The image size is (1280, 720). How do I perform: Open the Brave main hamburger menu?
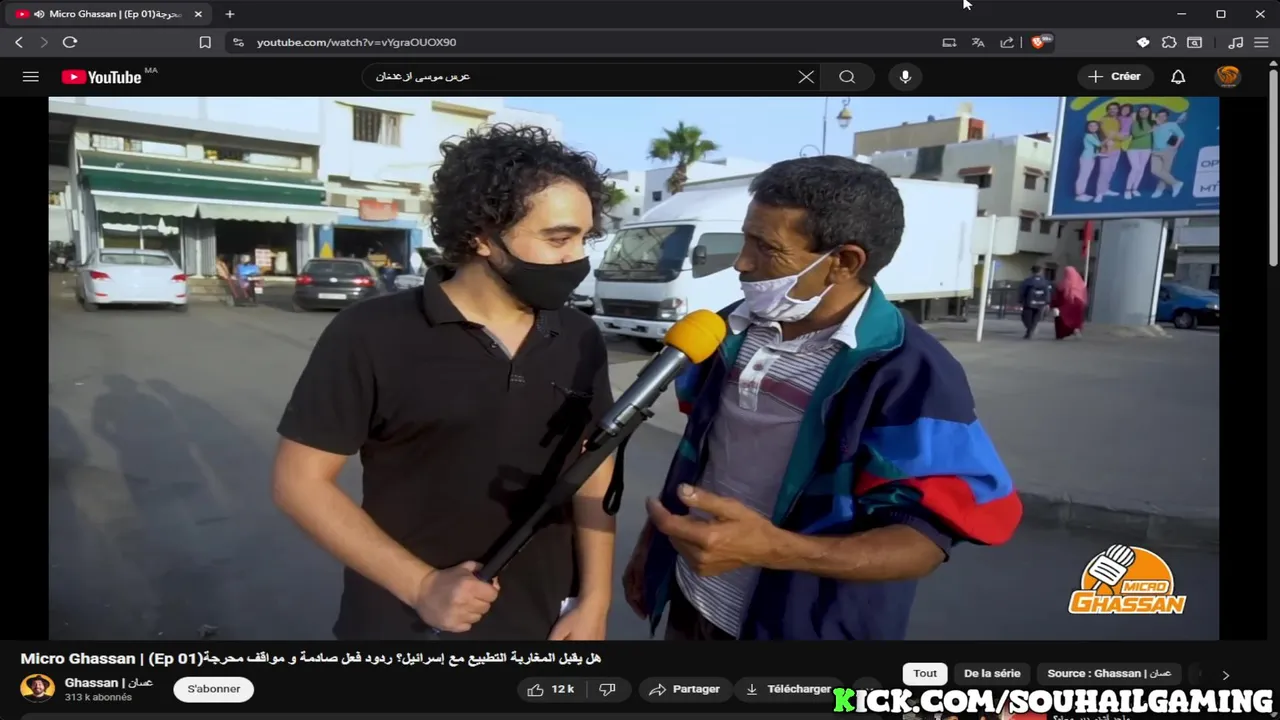(1262, 42)
